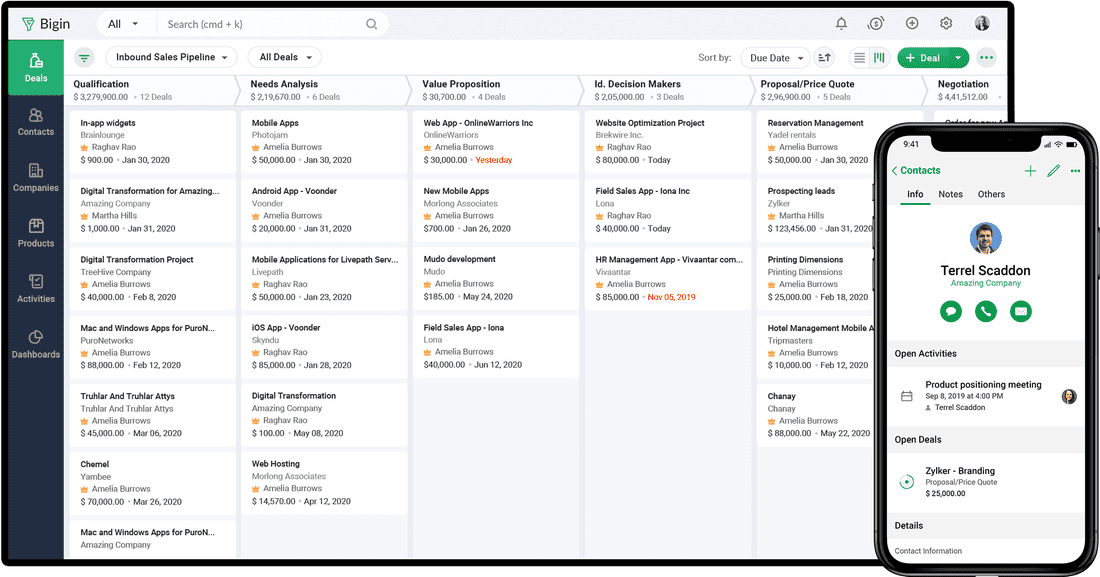Open the Web Hosting deal card
Viewport: 1100px width, 577px height.
point(324,482)
